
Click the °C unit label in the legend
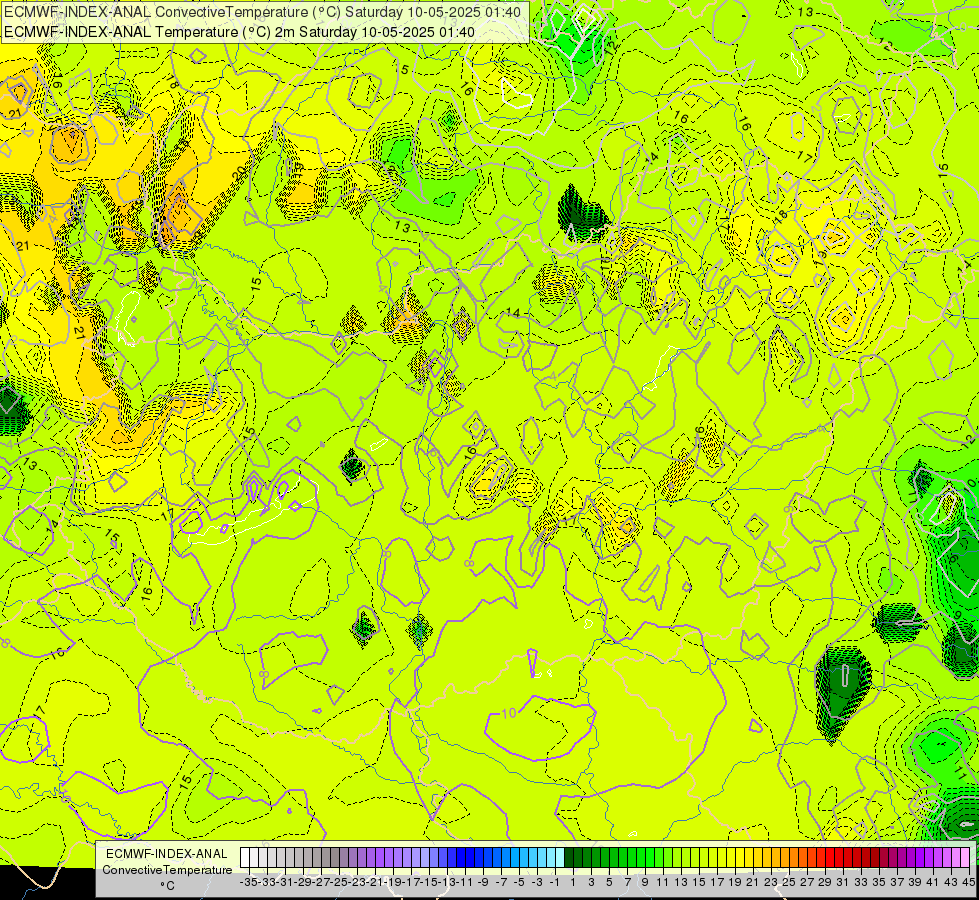(x=167, y=886)
